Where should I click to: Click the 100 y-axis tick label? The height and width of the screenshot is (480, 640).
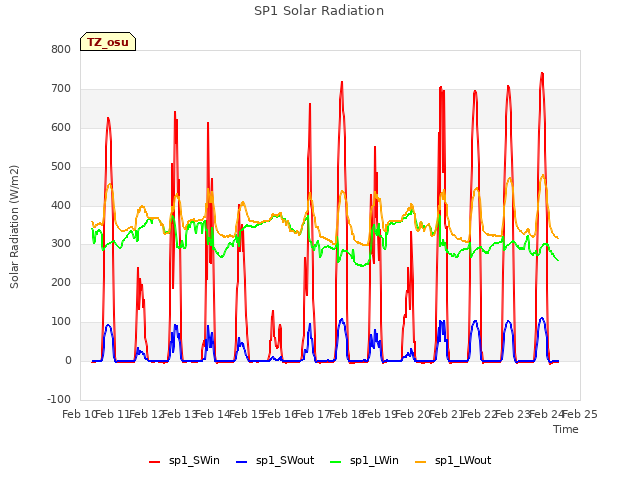point(61,322)
